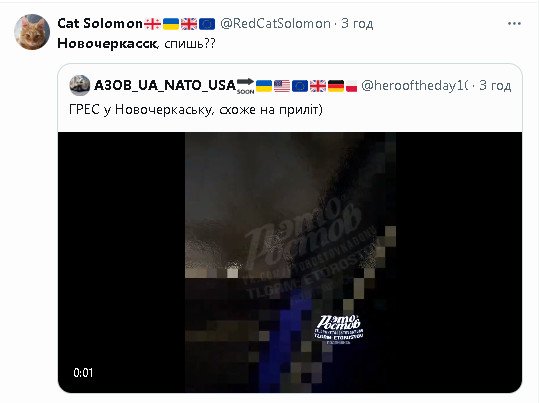This screenshot has height=403, width=539.
Task: Click the quoted tweet's 3 год timestamp
Action: tap(495, 85)
